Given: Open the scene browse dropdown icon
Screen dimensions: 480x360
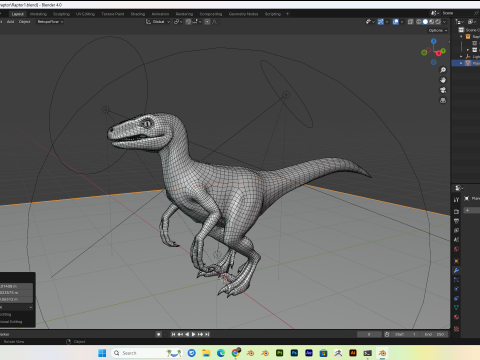Looking at the screenshot, I should click(434, 13).
